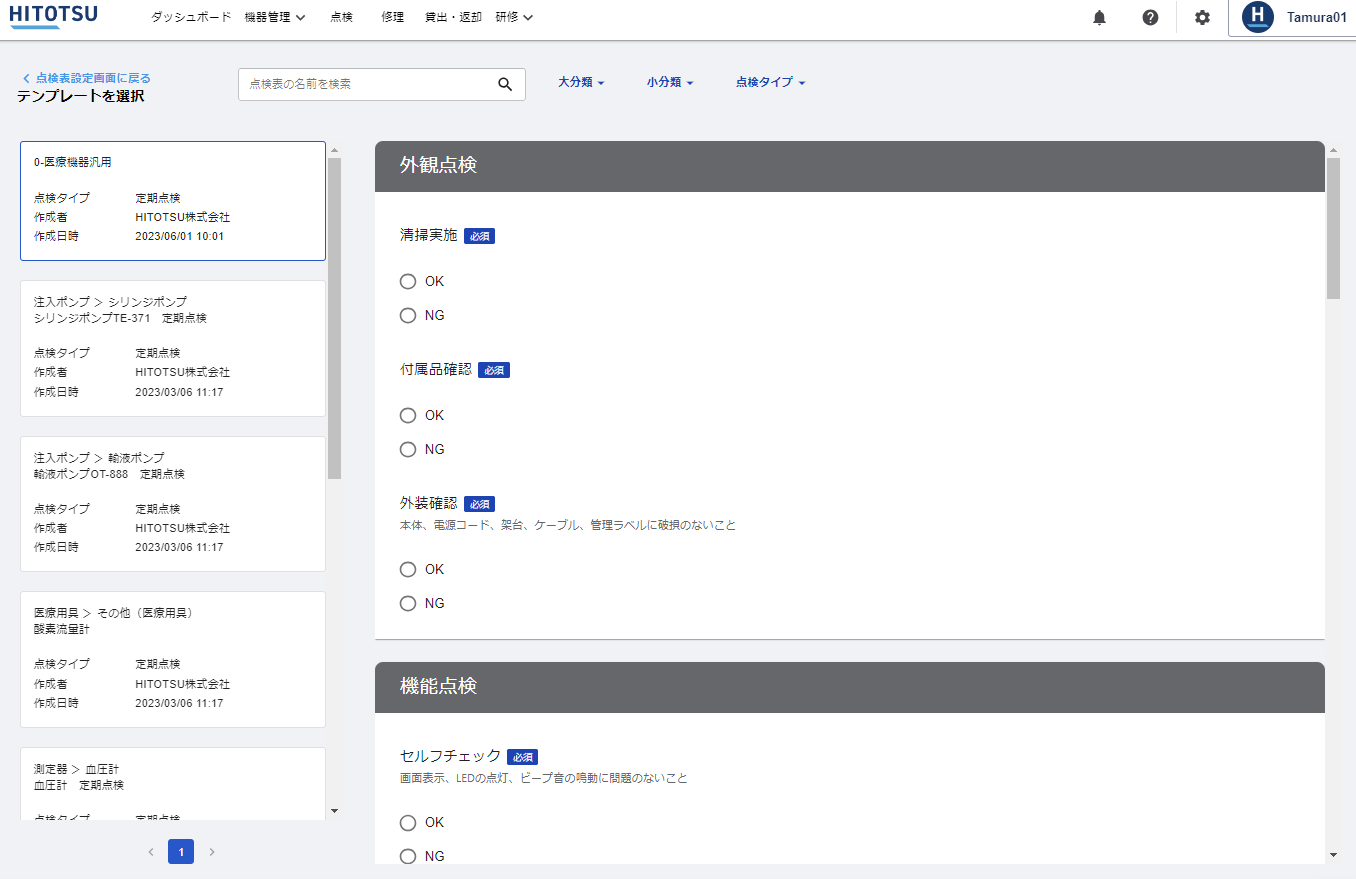Open the 貸出・返却 menu item
Screen dimensions: 1356x879
tap(453, 17)
